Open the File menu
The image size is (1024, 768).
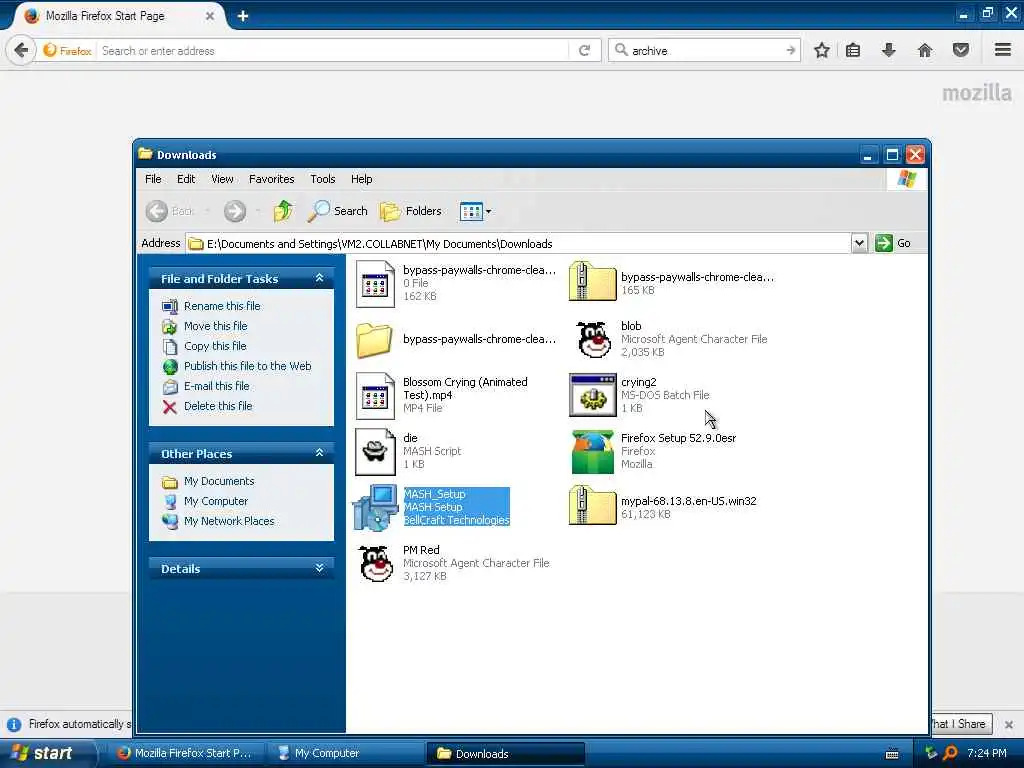coord(153,179)
